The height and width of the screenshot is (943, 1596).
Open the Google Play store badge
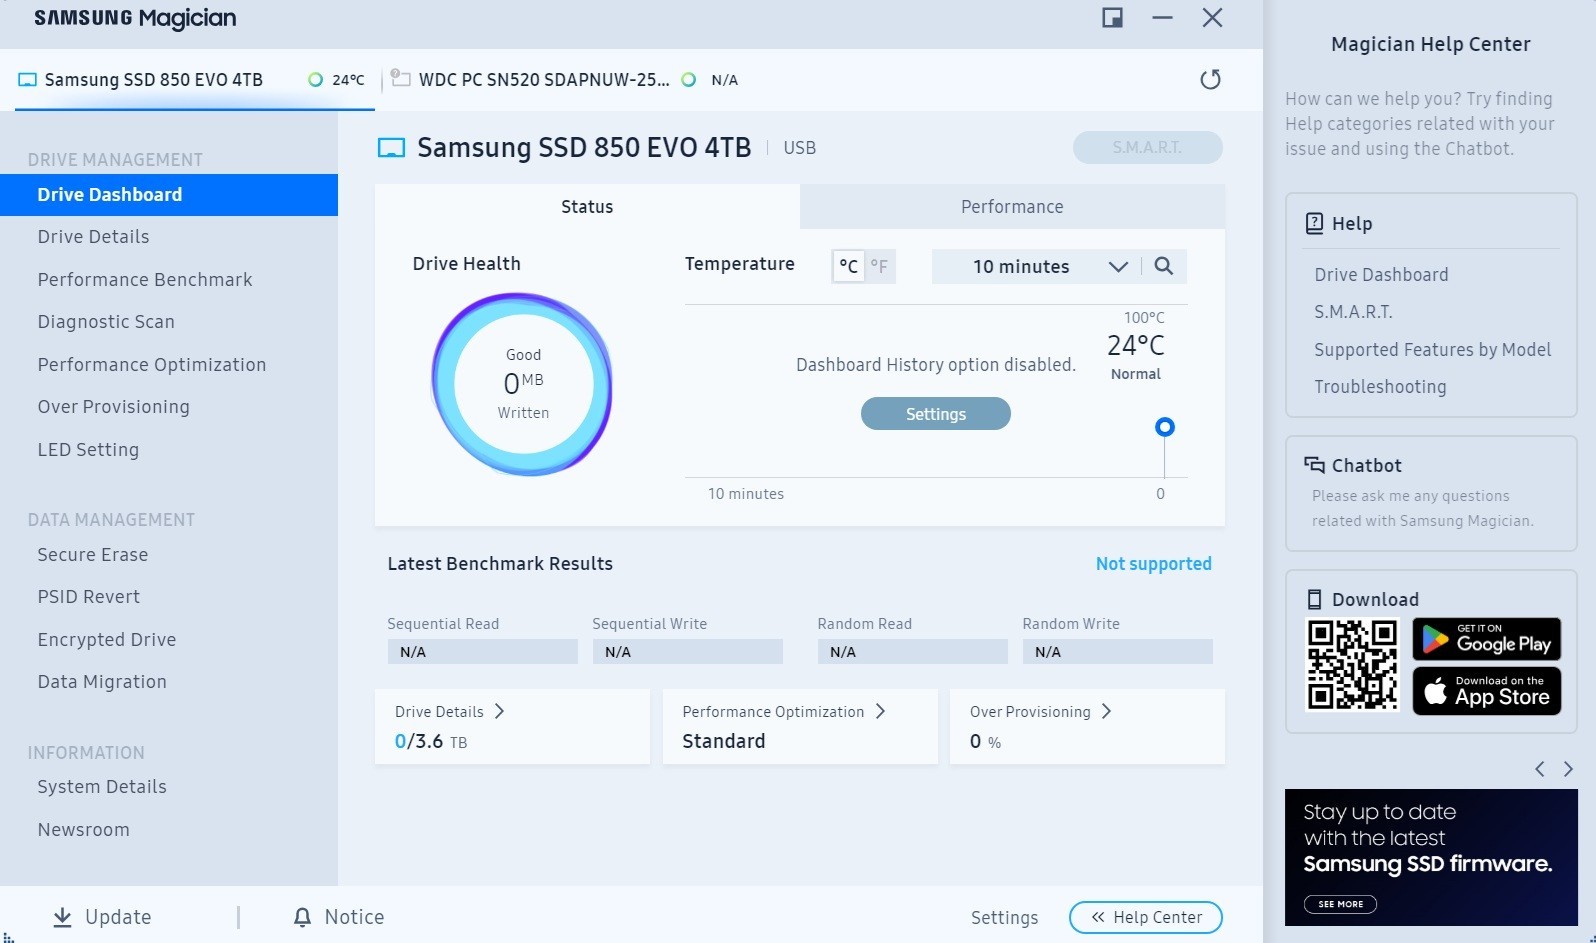tap(1486, 639)
